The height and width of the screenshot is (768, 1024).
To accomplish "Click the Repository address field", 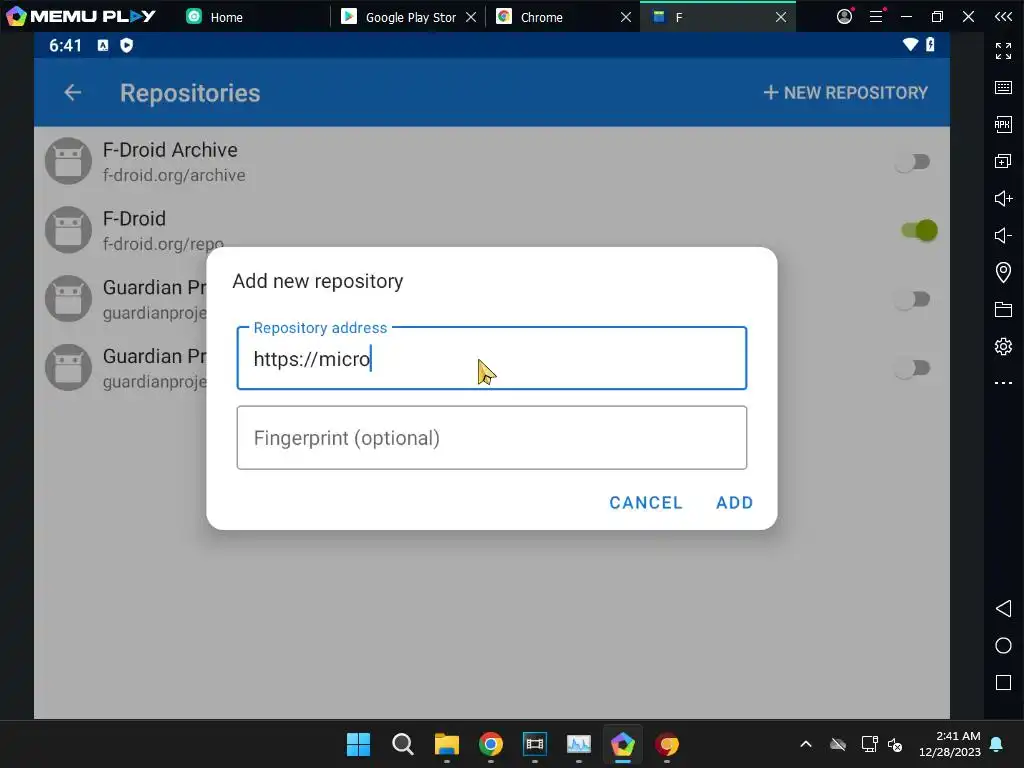I will 492,359.
